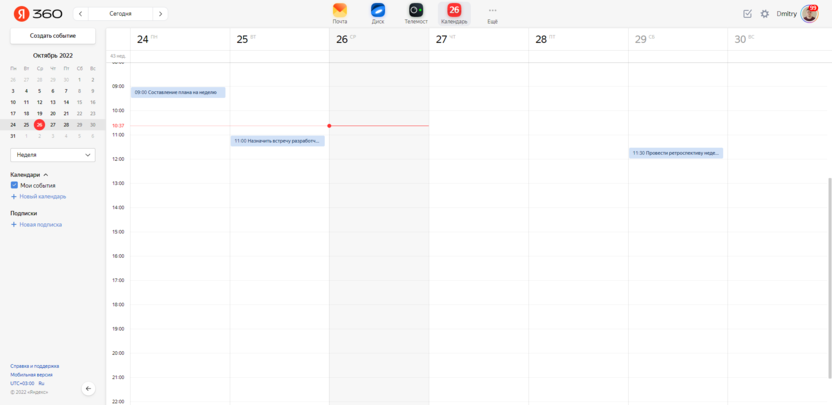
Task: Click the current time marker 10:37
Action: point(118,126)
